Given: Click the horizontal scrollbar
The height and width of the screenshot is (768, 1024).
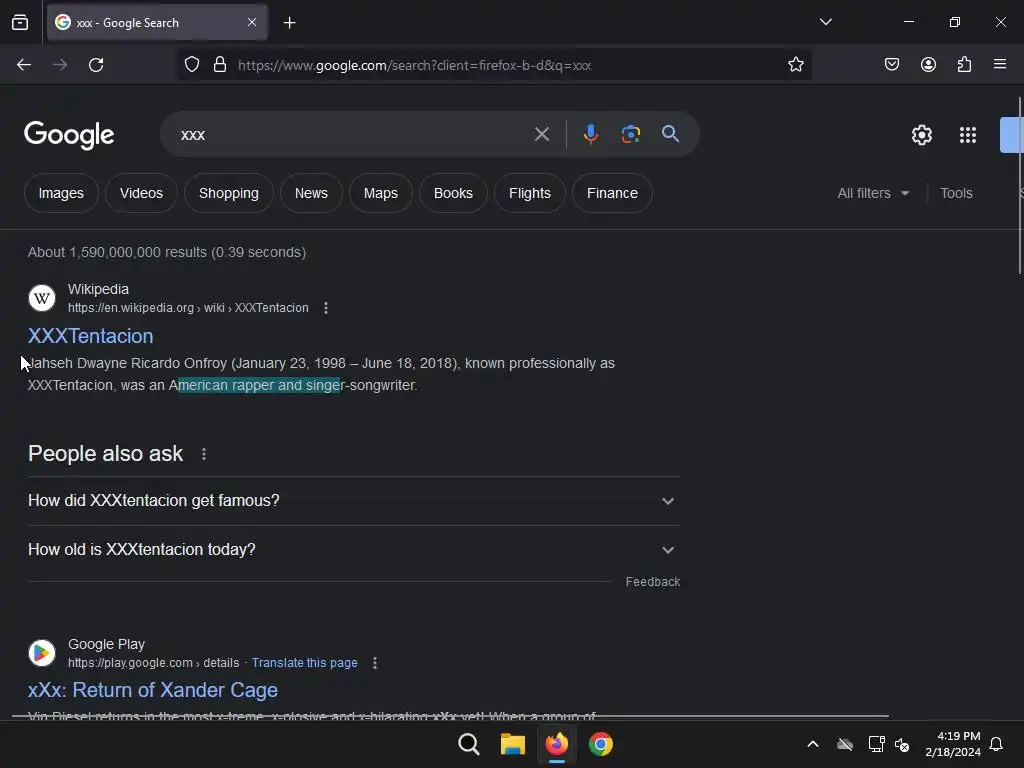Looking at the screenshot, I should click(450, 716).
